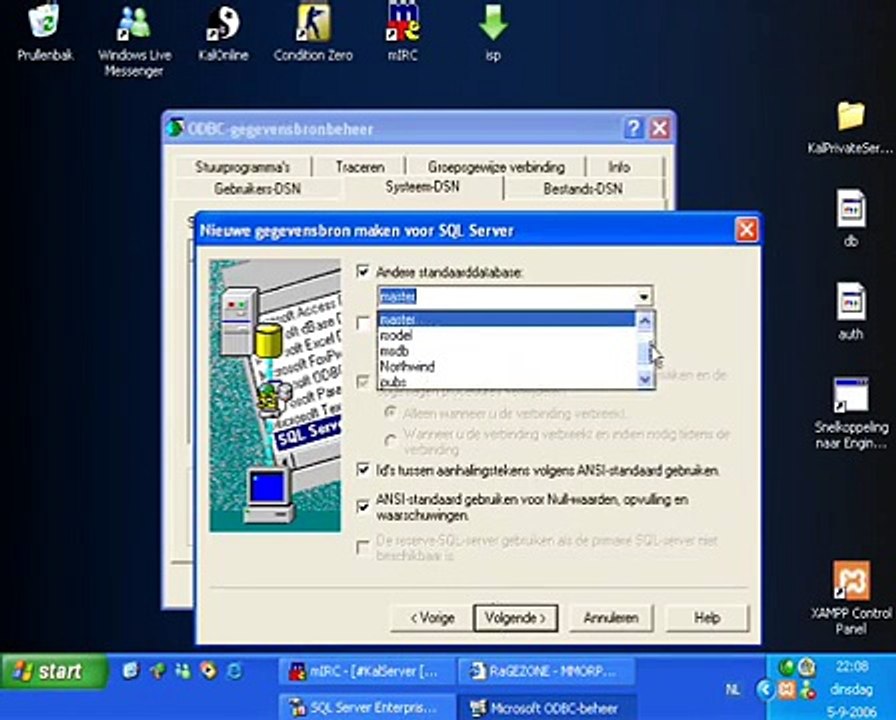
Task: Open the isp desktop icon
Action: [x=493, y=33]
